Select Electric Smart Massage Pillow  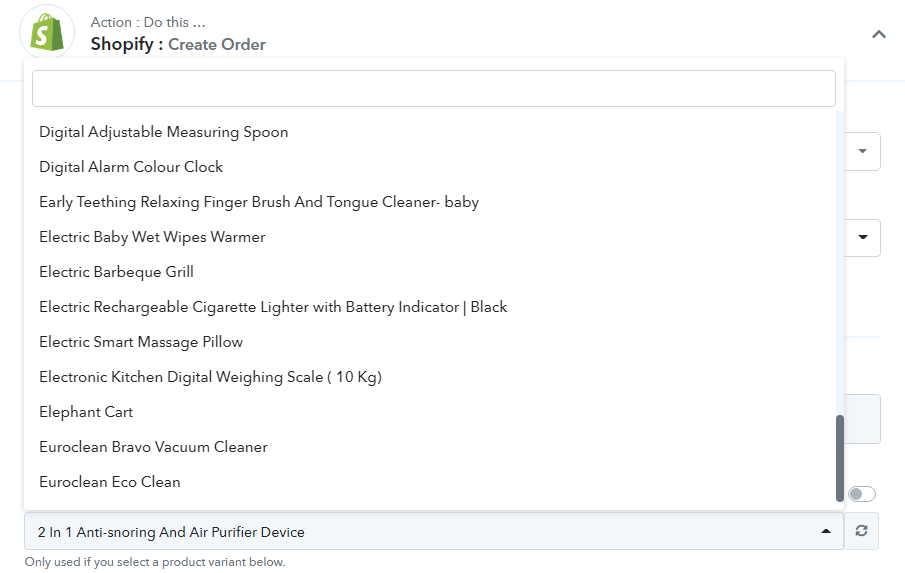click(x=141, y=342)
